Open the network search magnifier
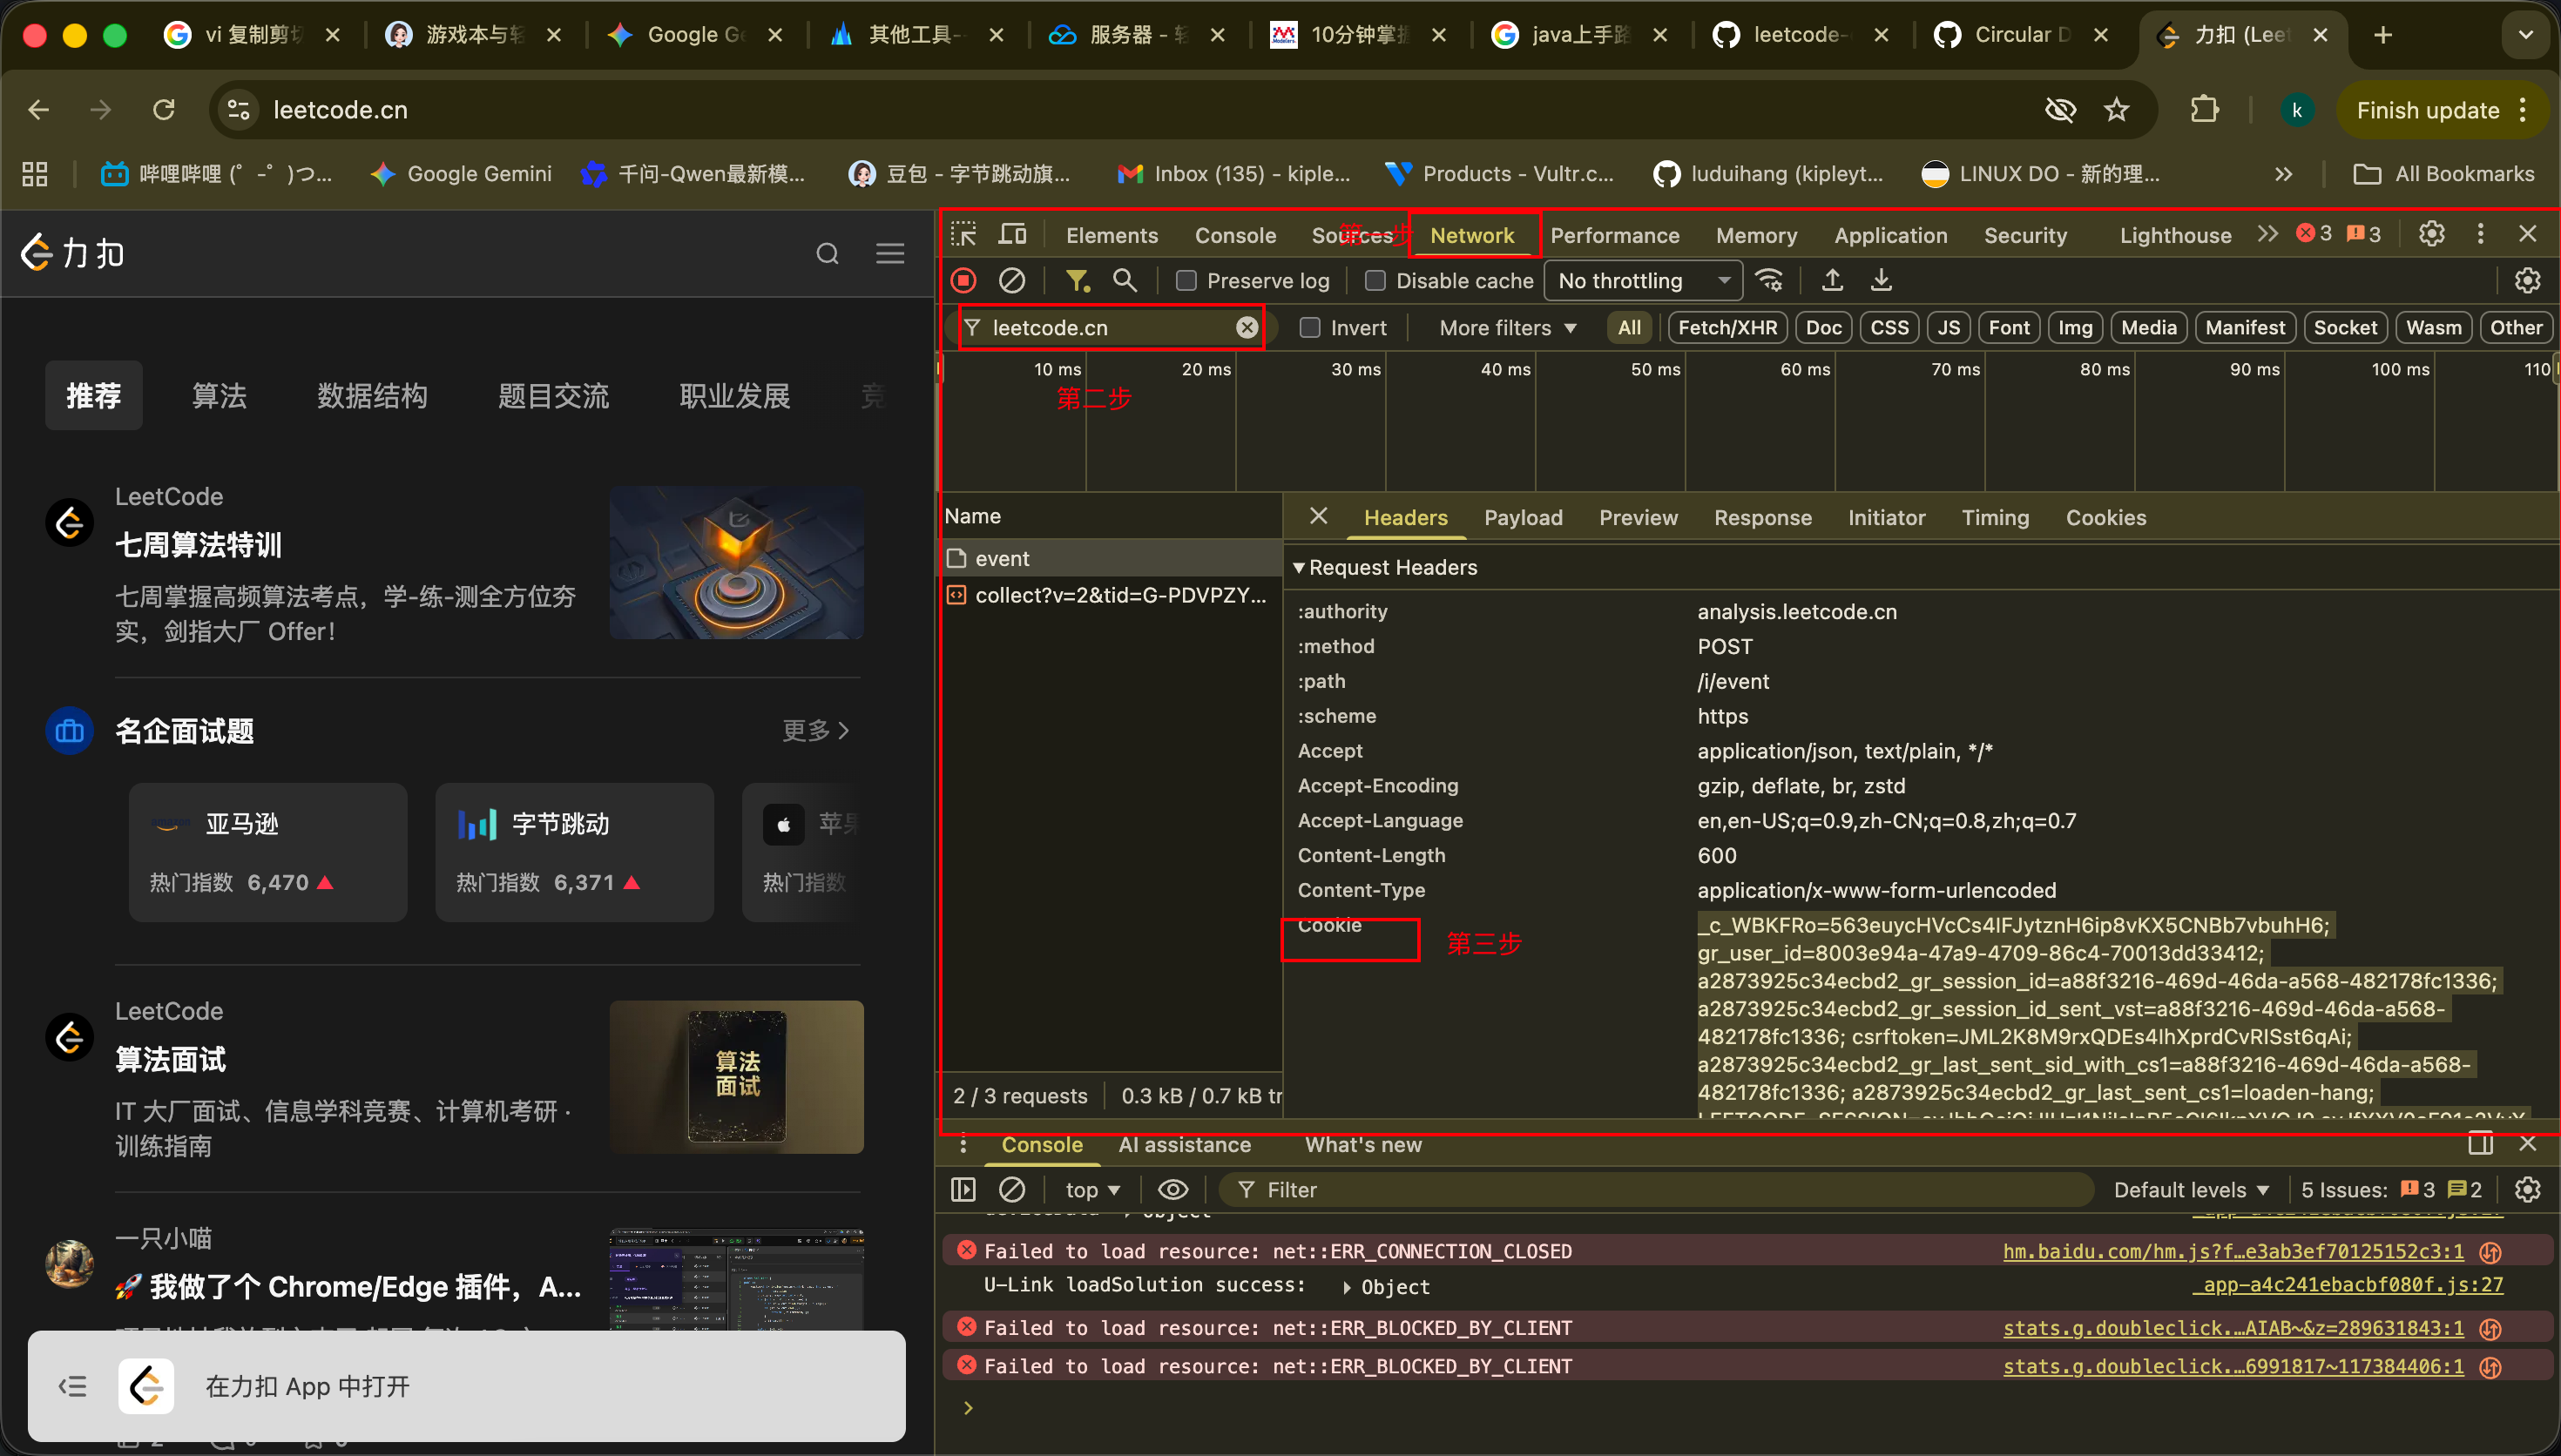The height and width of the screenshot is (1456, 2561). 1125,281
